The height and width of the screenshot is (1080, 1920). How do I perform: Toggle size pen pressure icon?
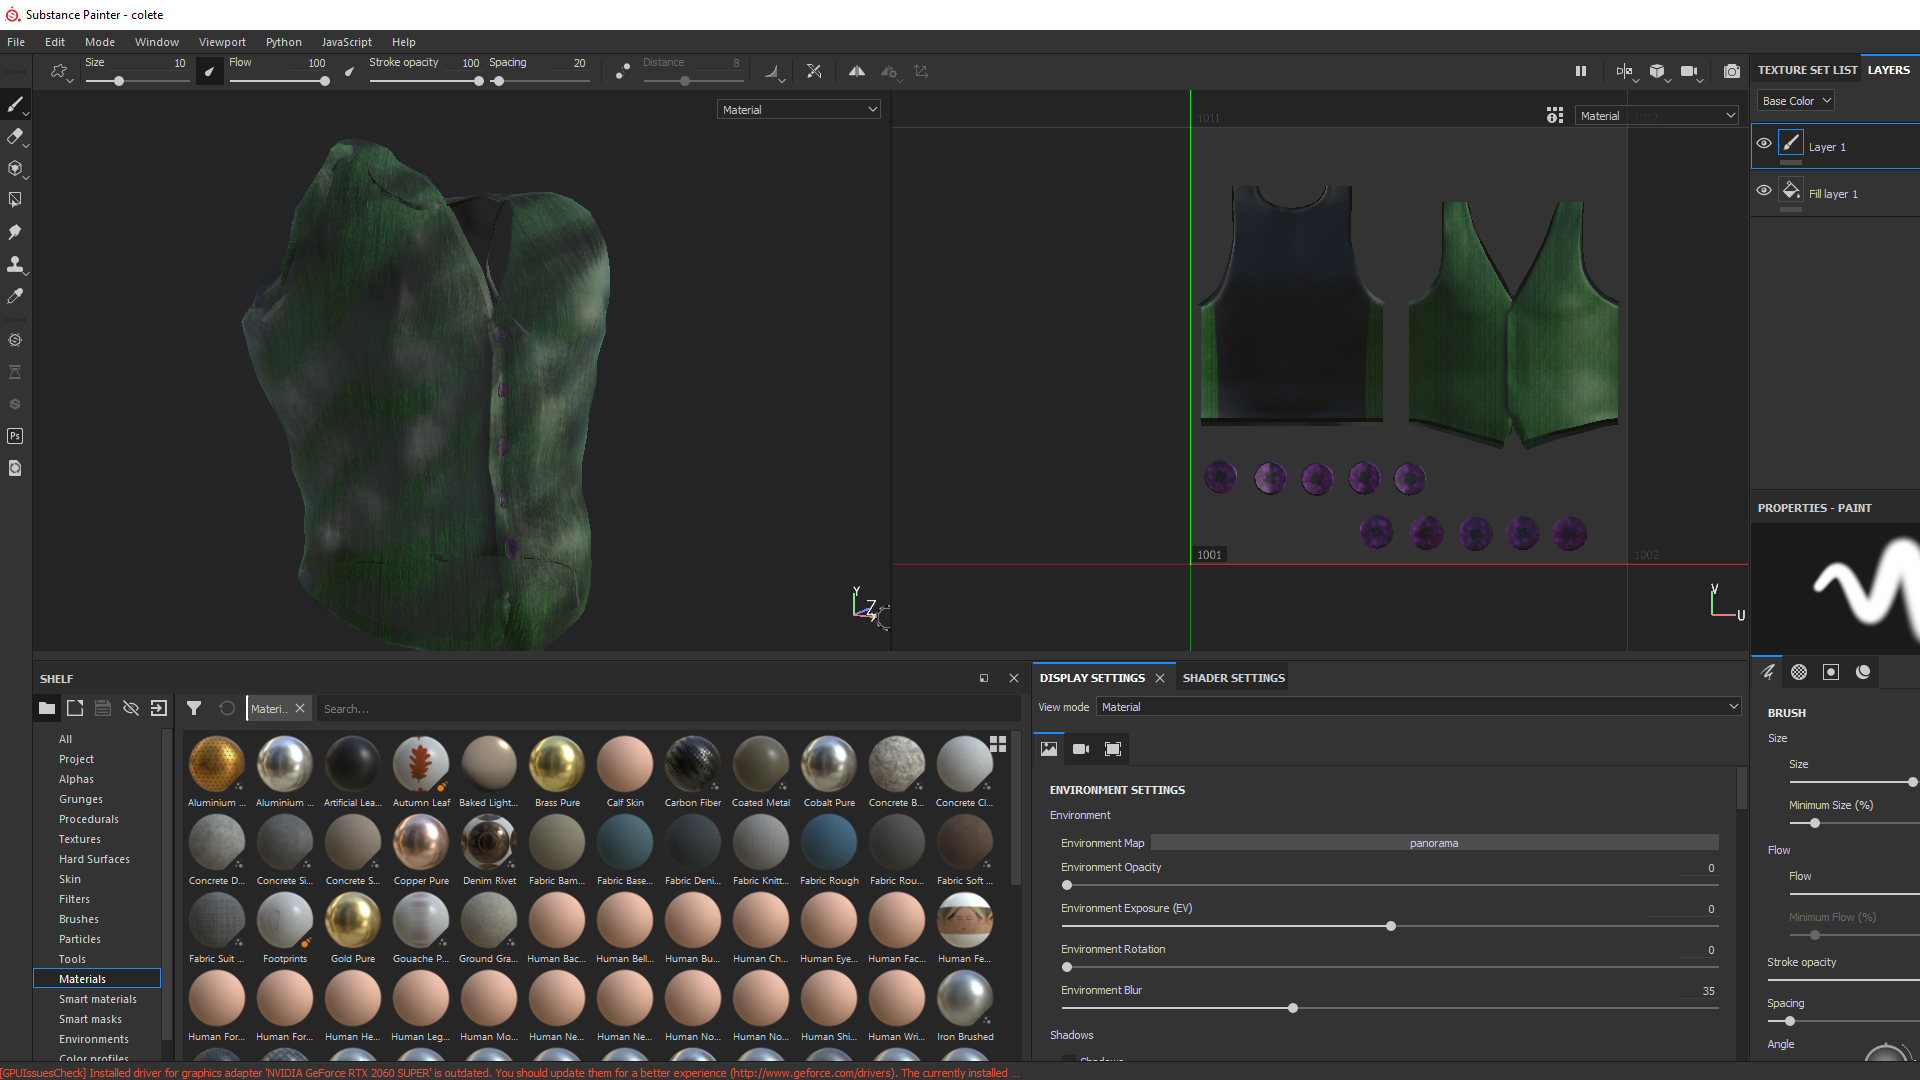click(209, 71)
